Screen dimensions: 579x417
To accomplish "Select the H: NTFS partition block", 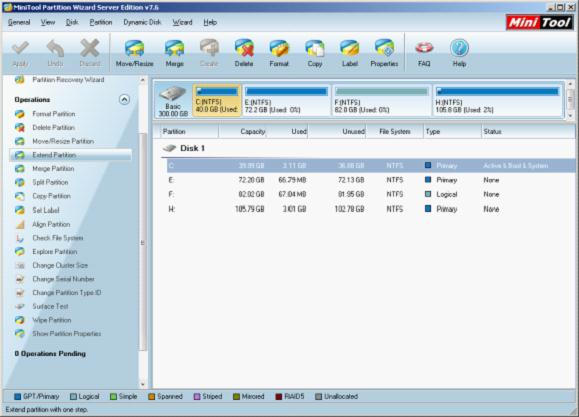I will (x=497, y=100).
